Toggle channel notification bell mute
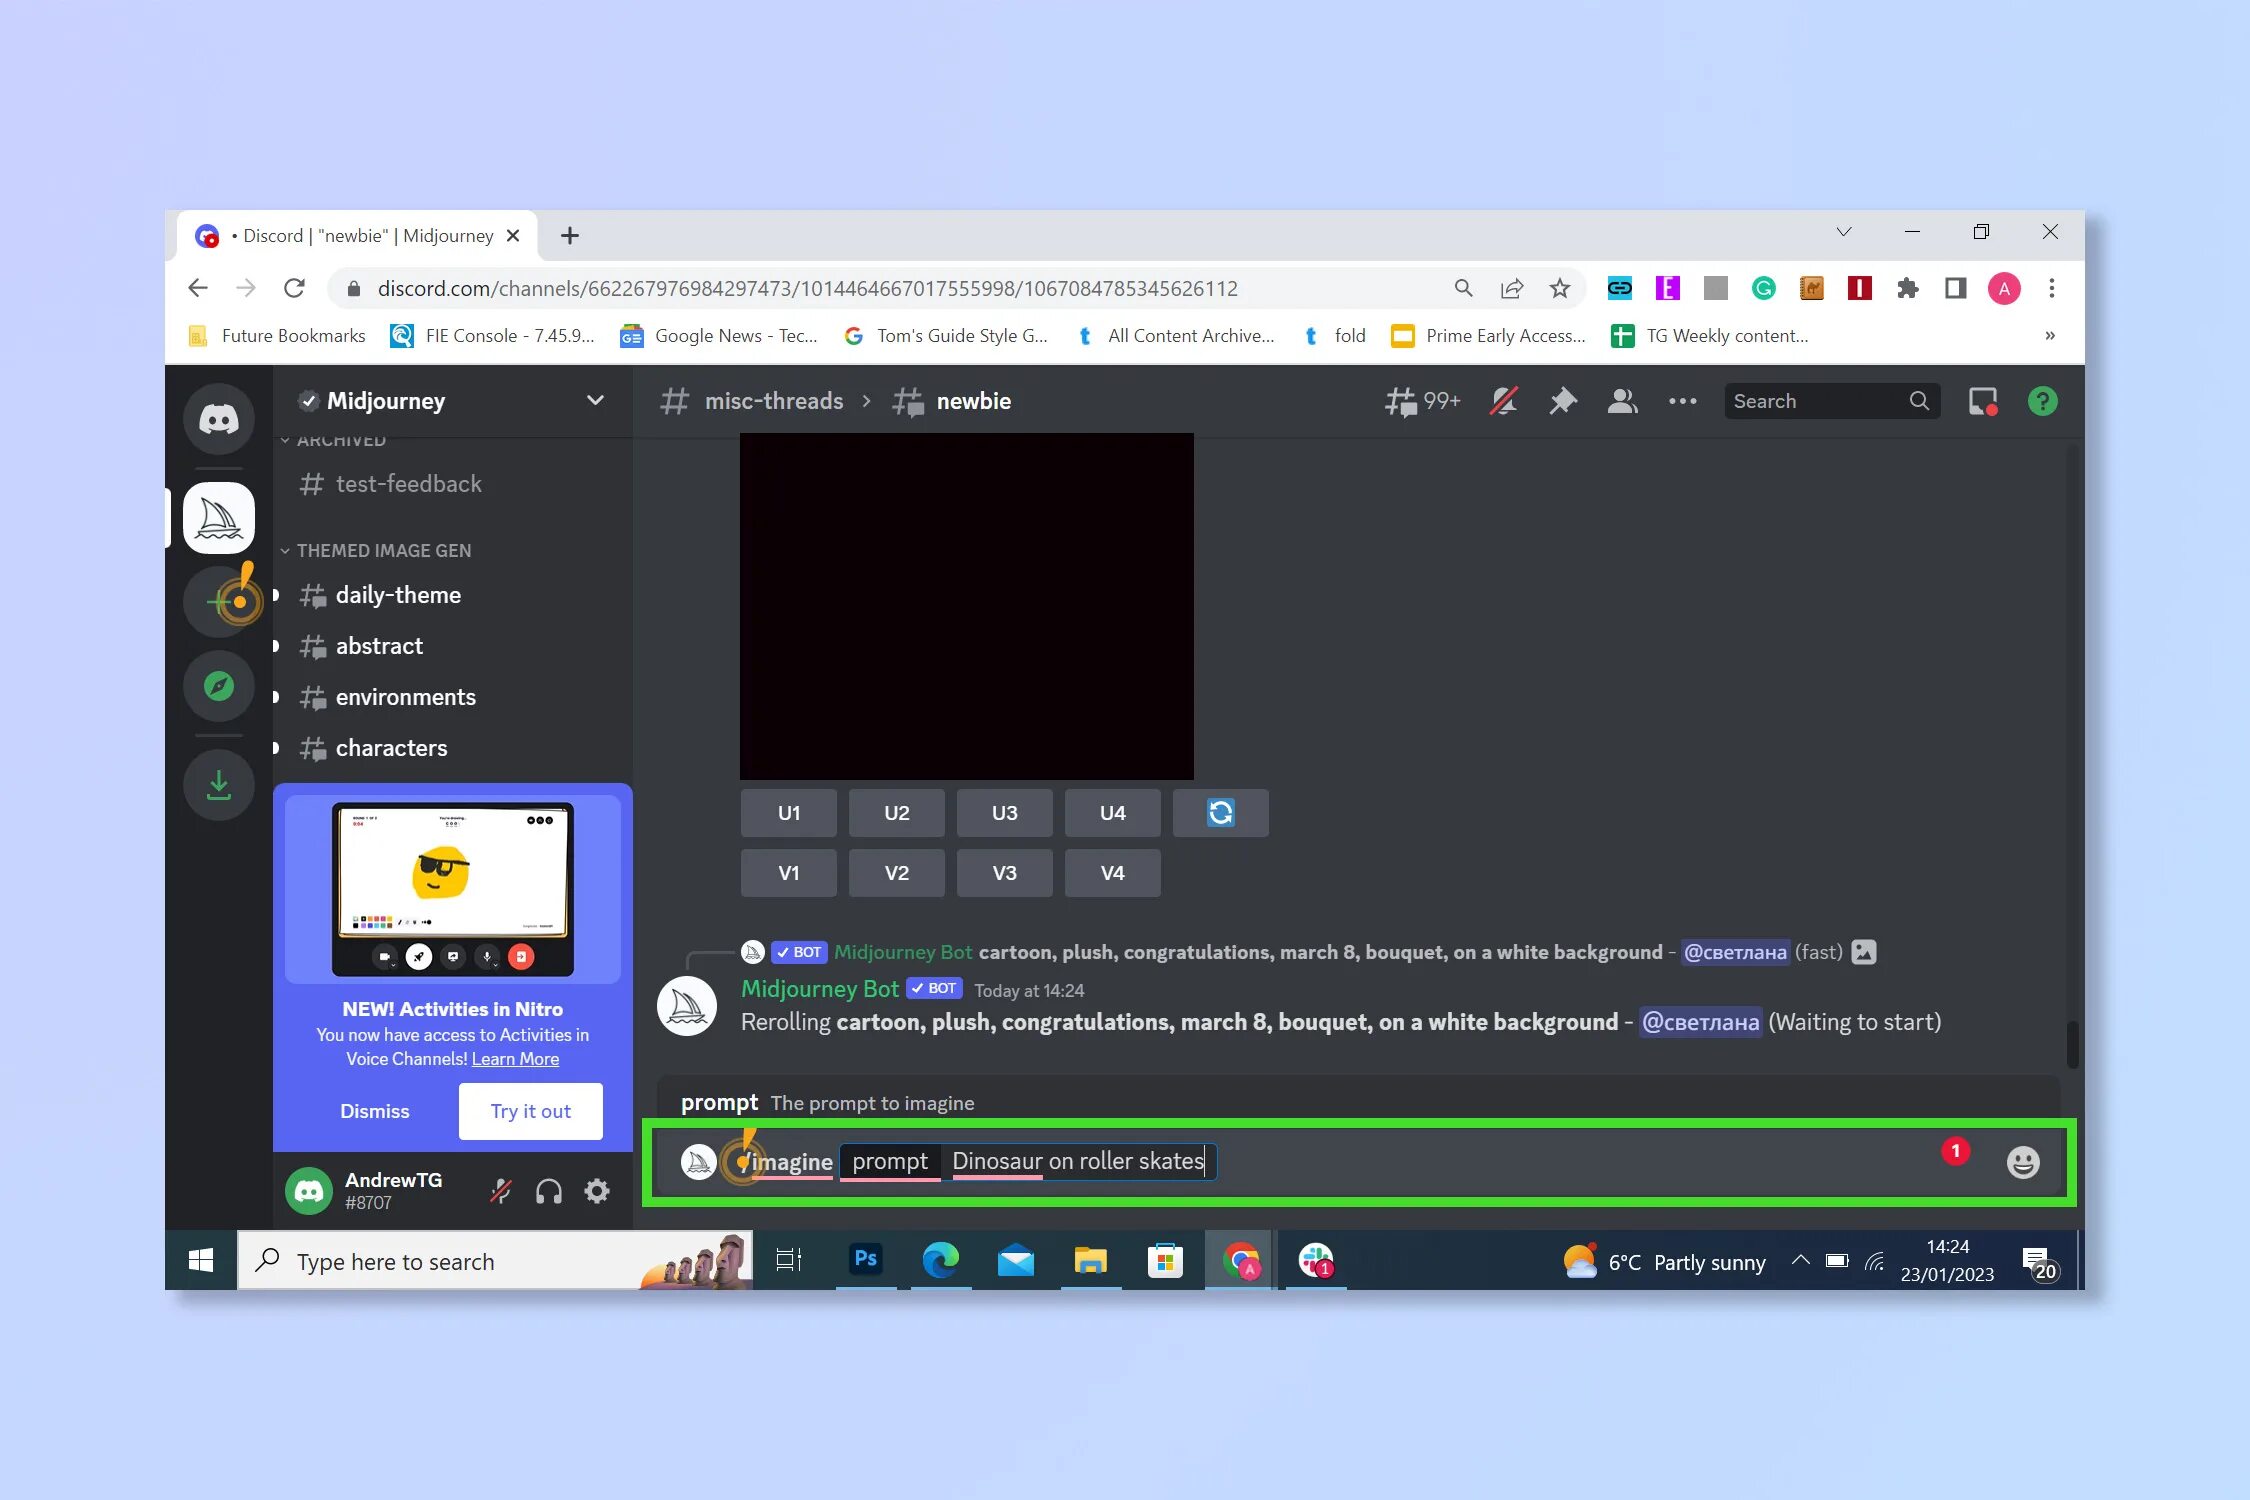 [x=1503, y=401]
